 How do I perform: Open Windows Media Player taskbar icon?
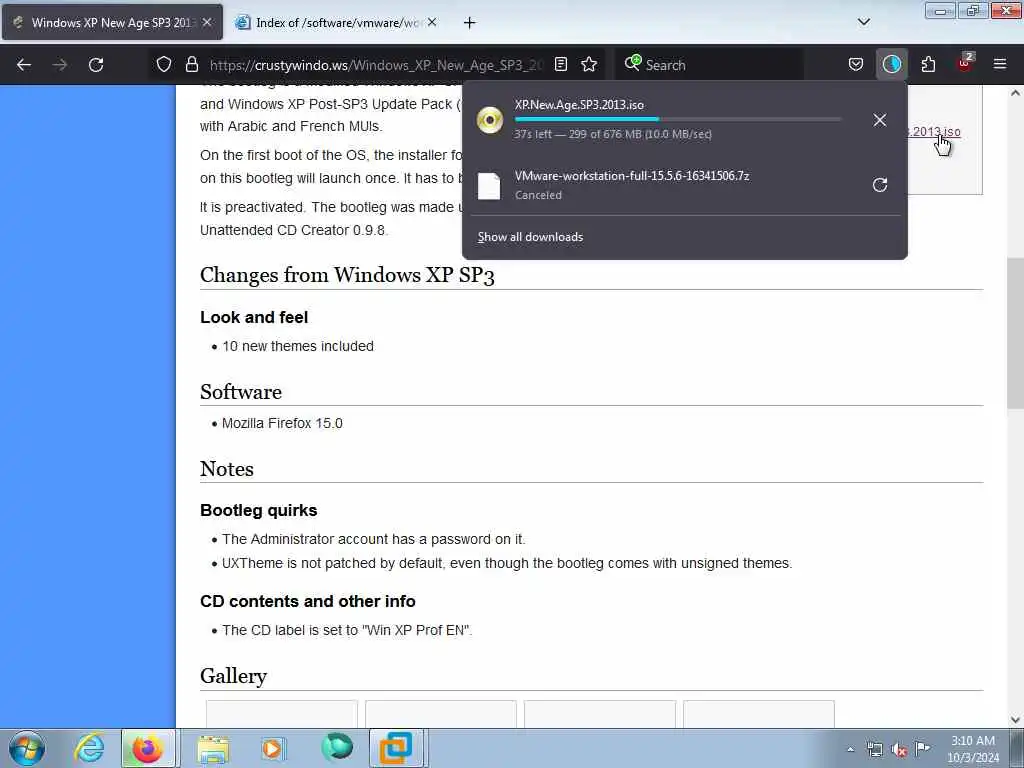pos(272,748)
